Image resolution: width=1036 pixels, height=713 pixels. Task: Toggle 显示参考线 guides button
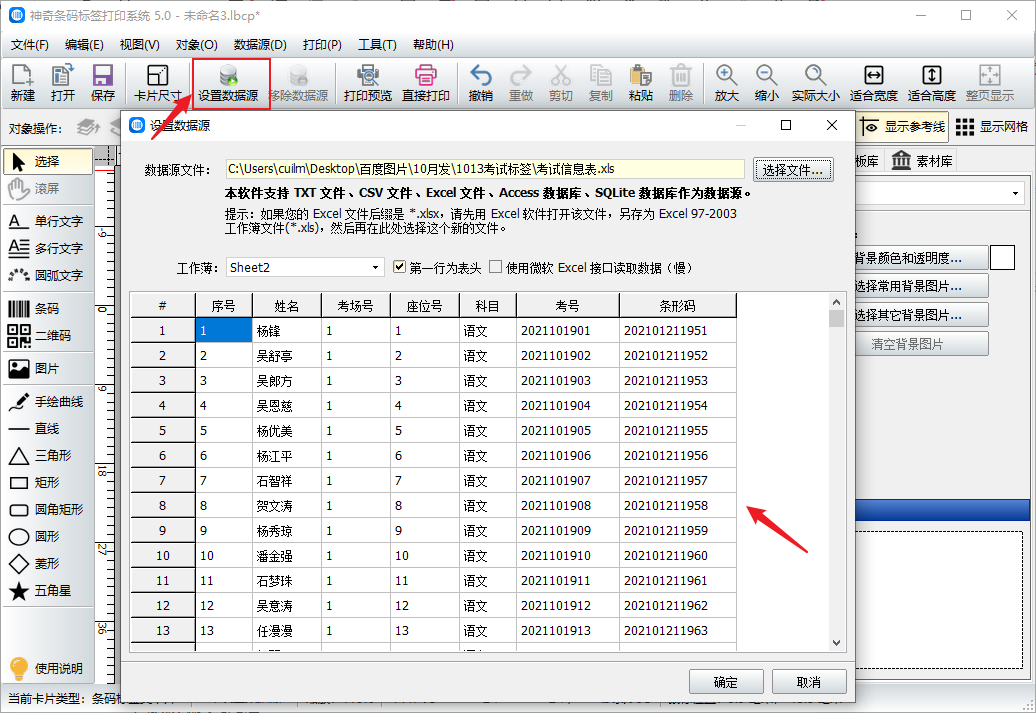[x=903, y=127]
